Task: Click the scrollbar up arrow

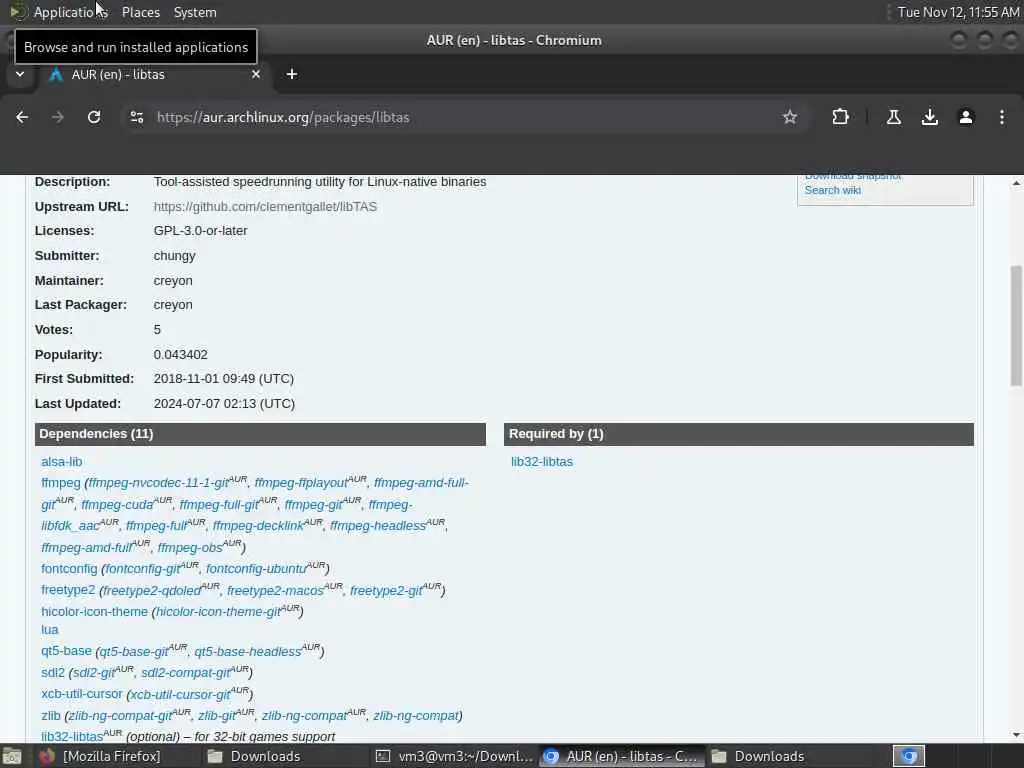Action: click(1016, 184)
